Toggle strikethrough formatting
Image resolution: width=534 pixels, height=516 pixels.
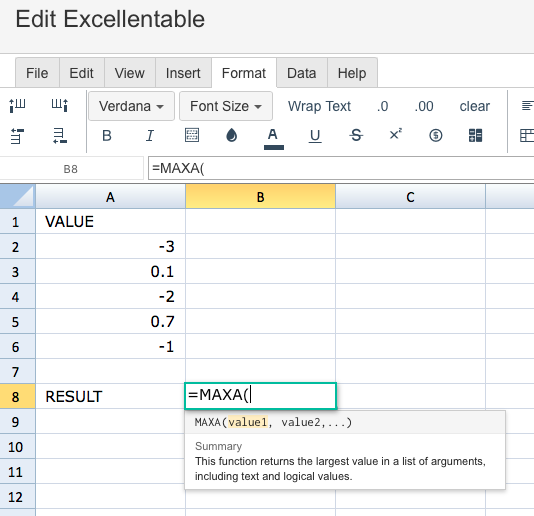[x=356, y=136]
